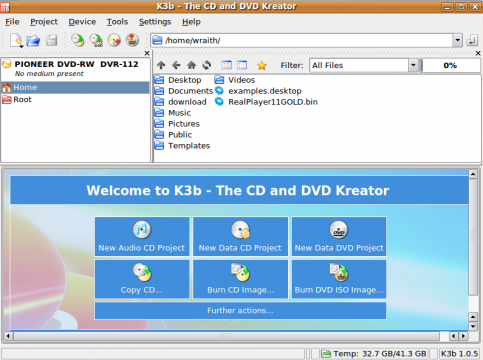Open the Settings menu
This screenshot has height=360, width=483.
[155, 22]
